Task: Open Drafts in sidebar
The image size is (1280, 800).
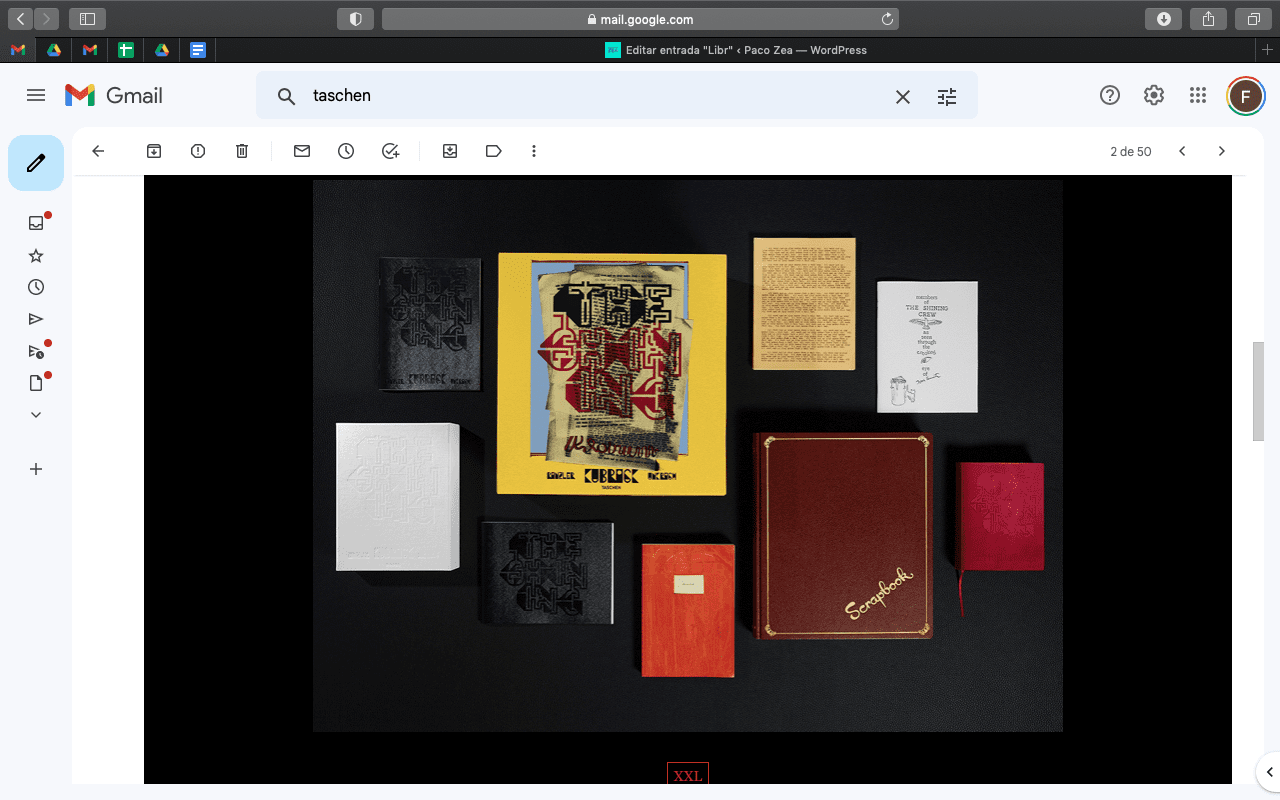Action: tap(36, 382)
